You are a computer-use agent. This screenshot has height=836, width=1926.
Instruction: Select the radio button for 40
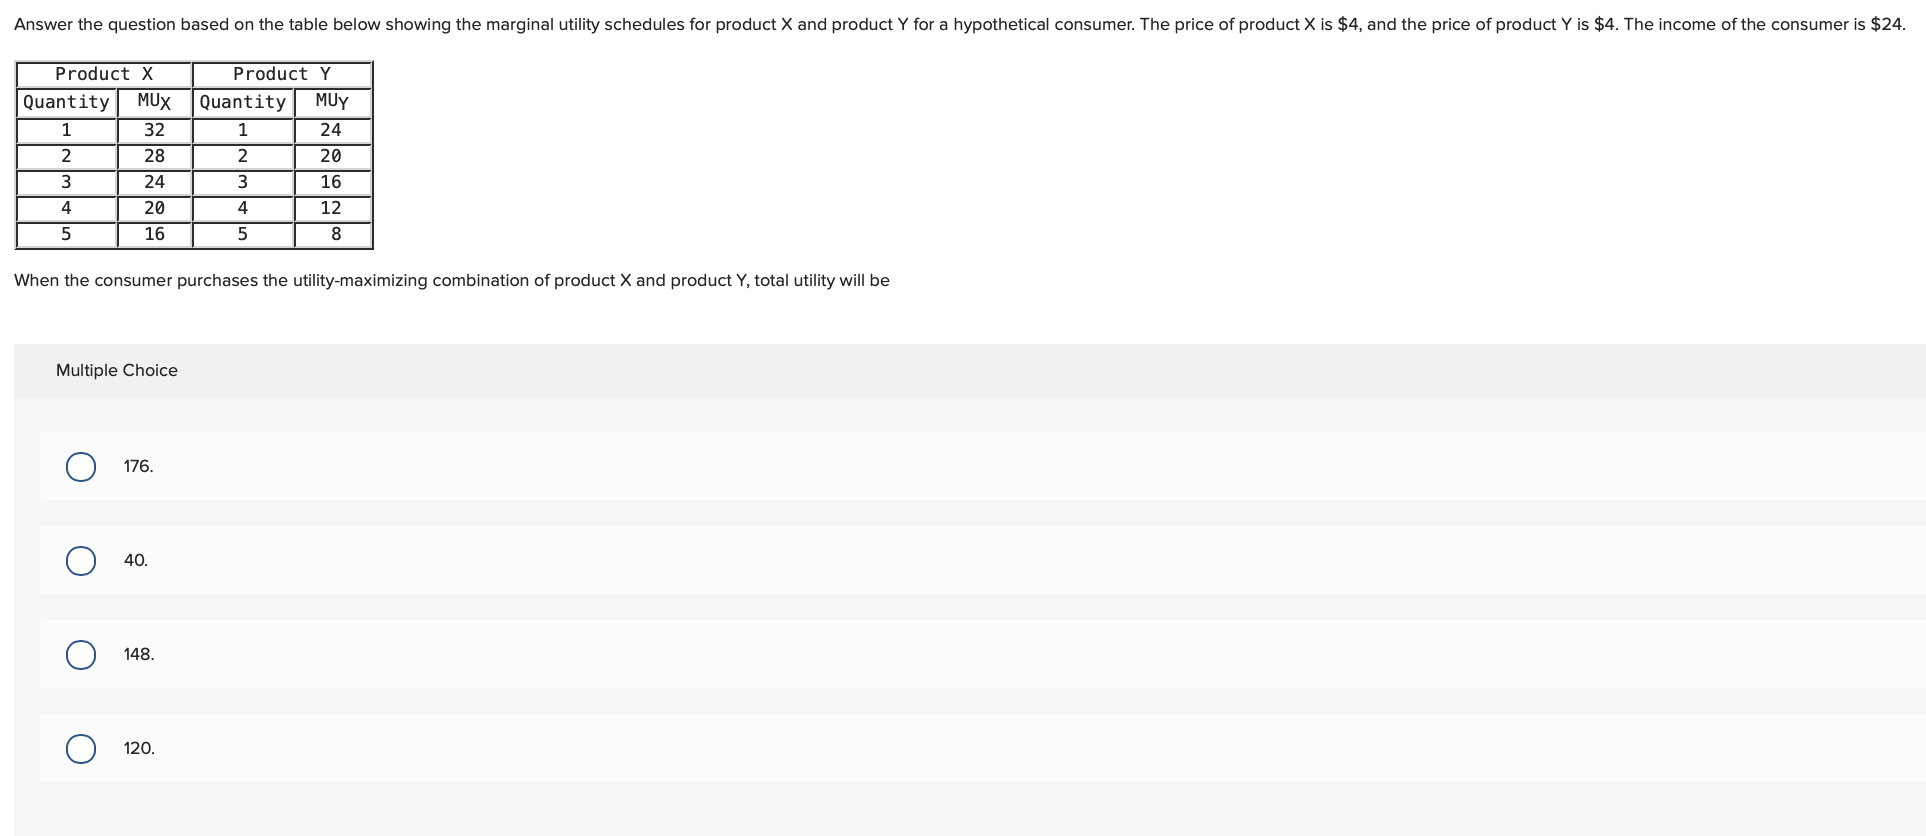point(81,561)
